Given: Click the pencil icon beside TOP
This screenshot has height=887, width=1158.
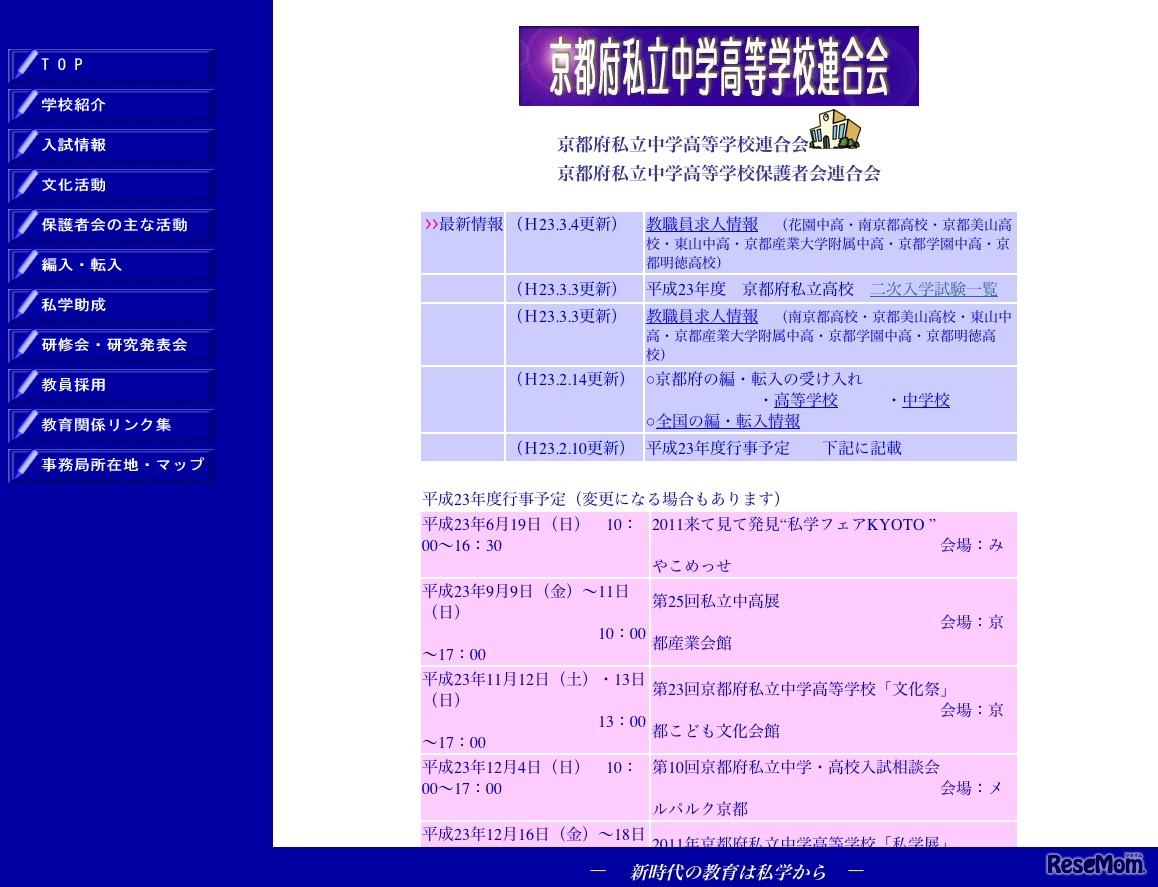Looking at the screenshot, I should tap(25, 64).
